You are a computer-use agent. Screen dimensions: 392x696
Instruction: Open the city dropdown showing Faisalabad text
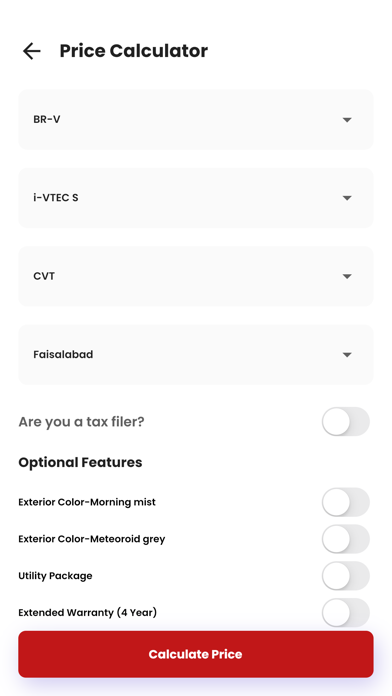coord(196,355)
